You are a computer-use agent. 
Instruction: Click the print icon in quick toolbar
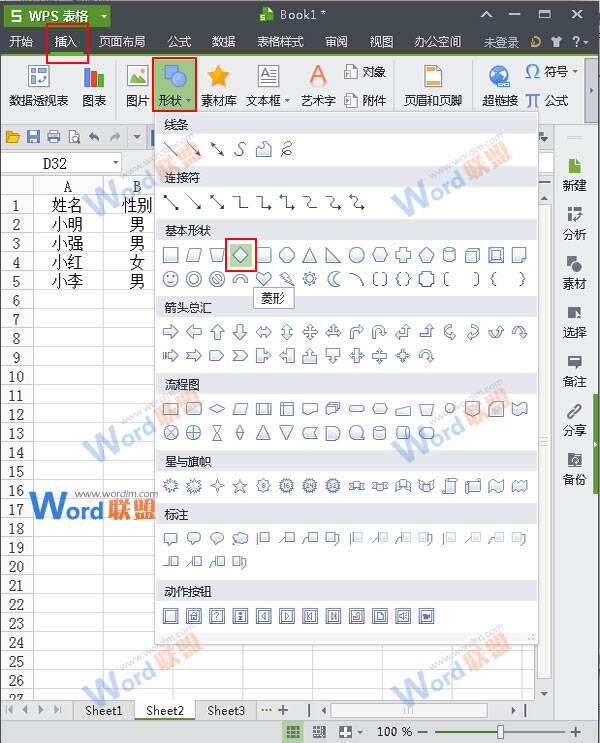click(x=54, y=137)
